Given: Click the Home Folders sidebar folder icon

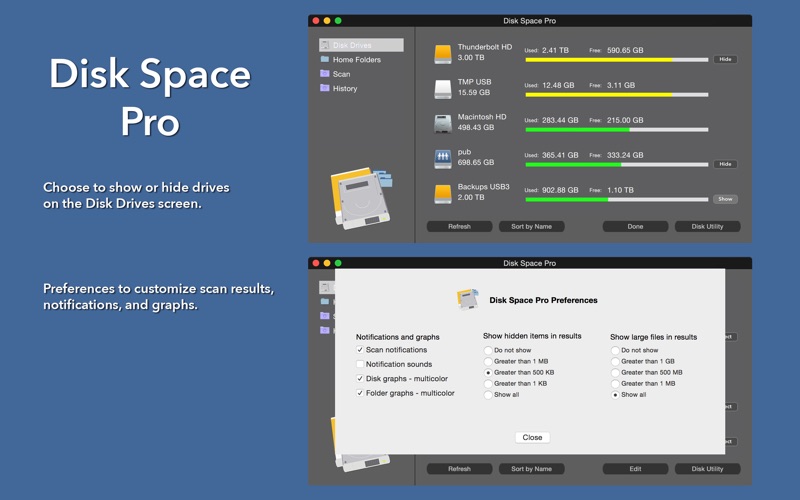Looking at the screenshot, I should tap(325, 60).
